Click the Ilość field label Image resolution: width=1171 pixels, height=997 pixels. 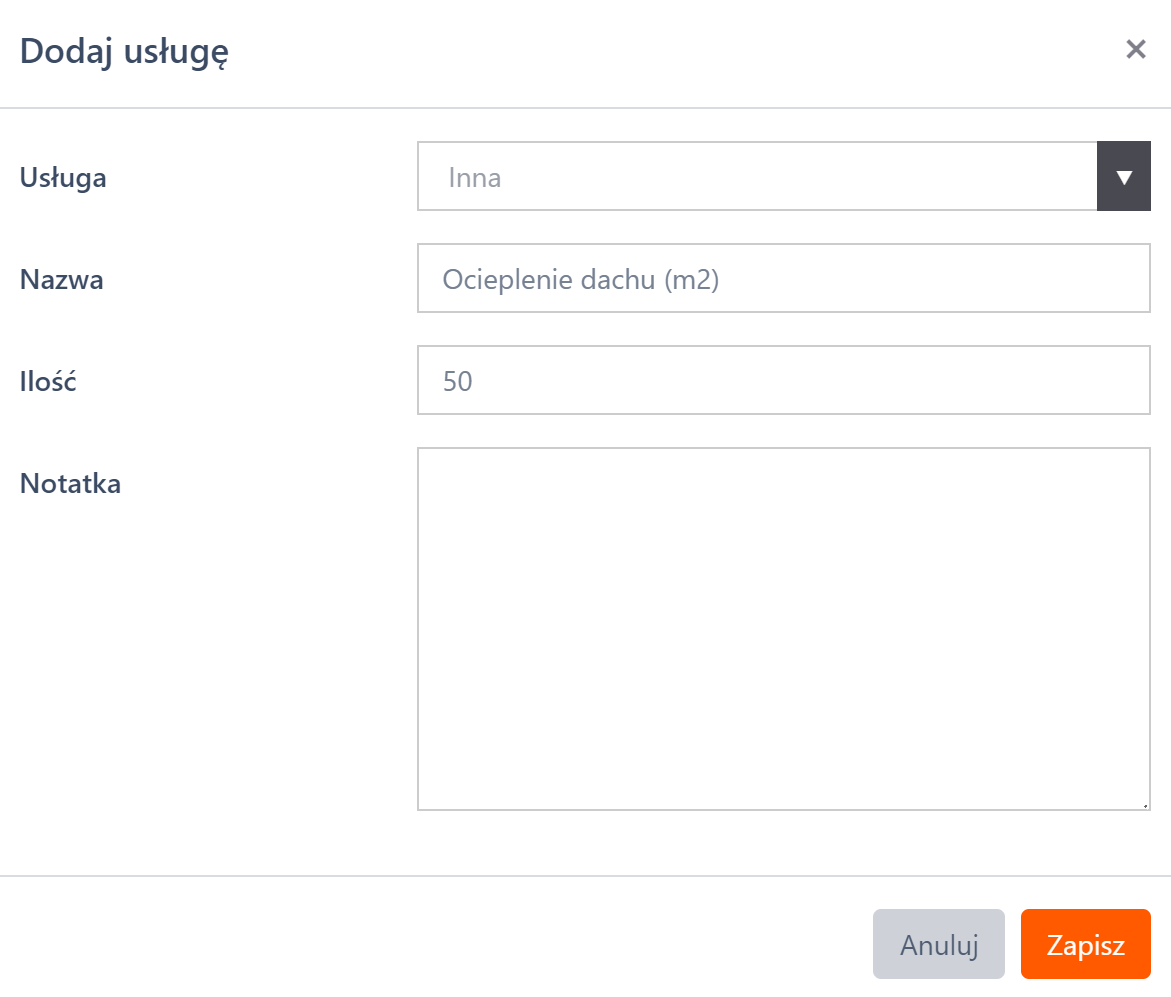(x=48, y=382)
